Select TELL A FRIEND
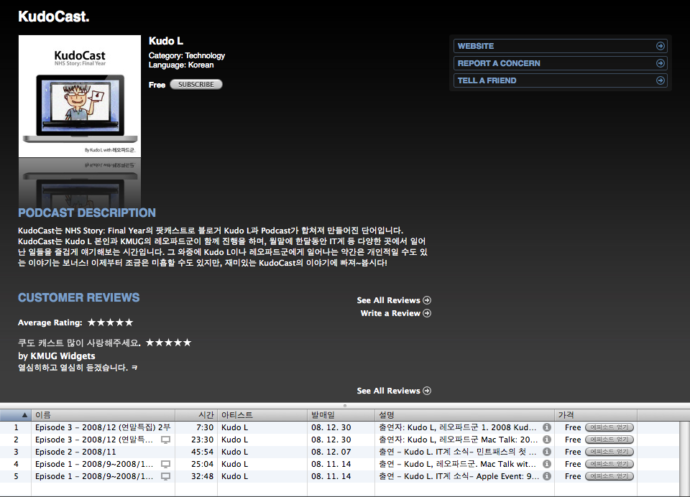 560,81
